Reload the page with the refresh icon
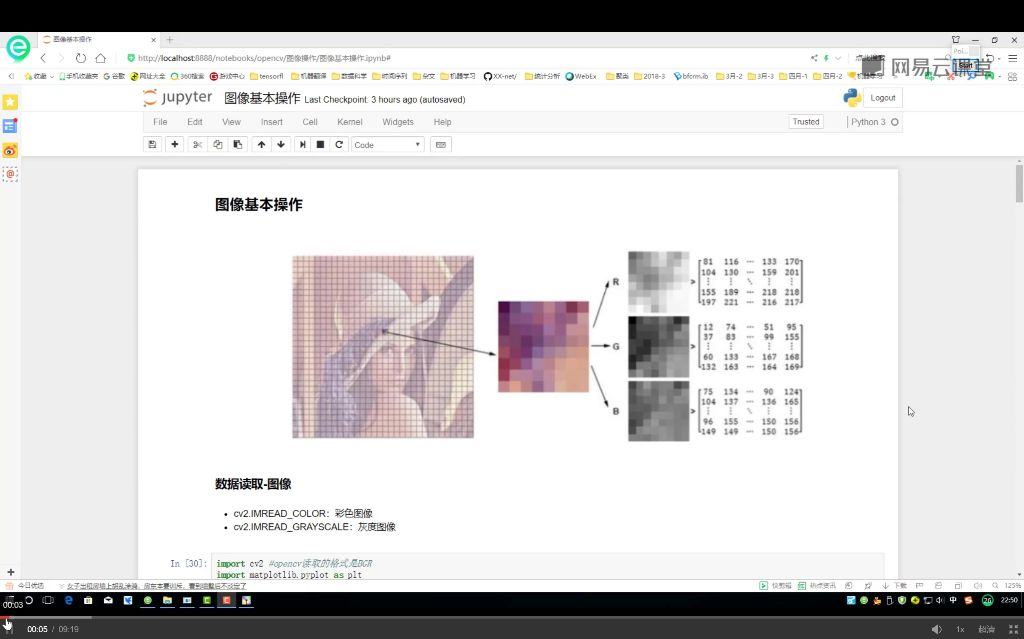Image resolution: width=1024 pixels, height=639 pixels. point(80,58)
